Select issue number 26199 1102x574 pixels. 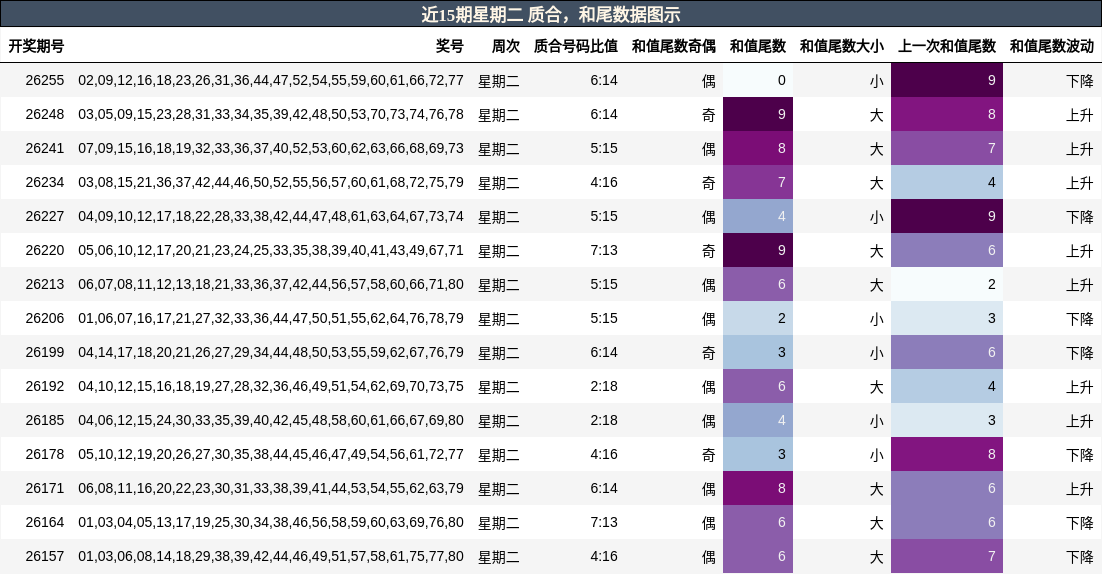point(45,353)
